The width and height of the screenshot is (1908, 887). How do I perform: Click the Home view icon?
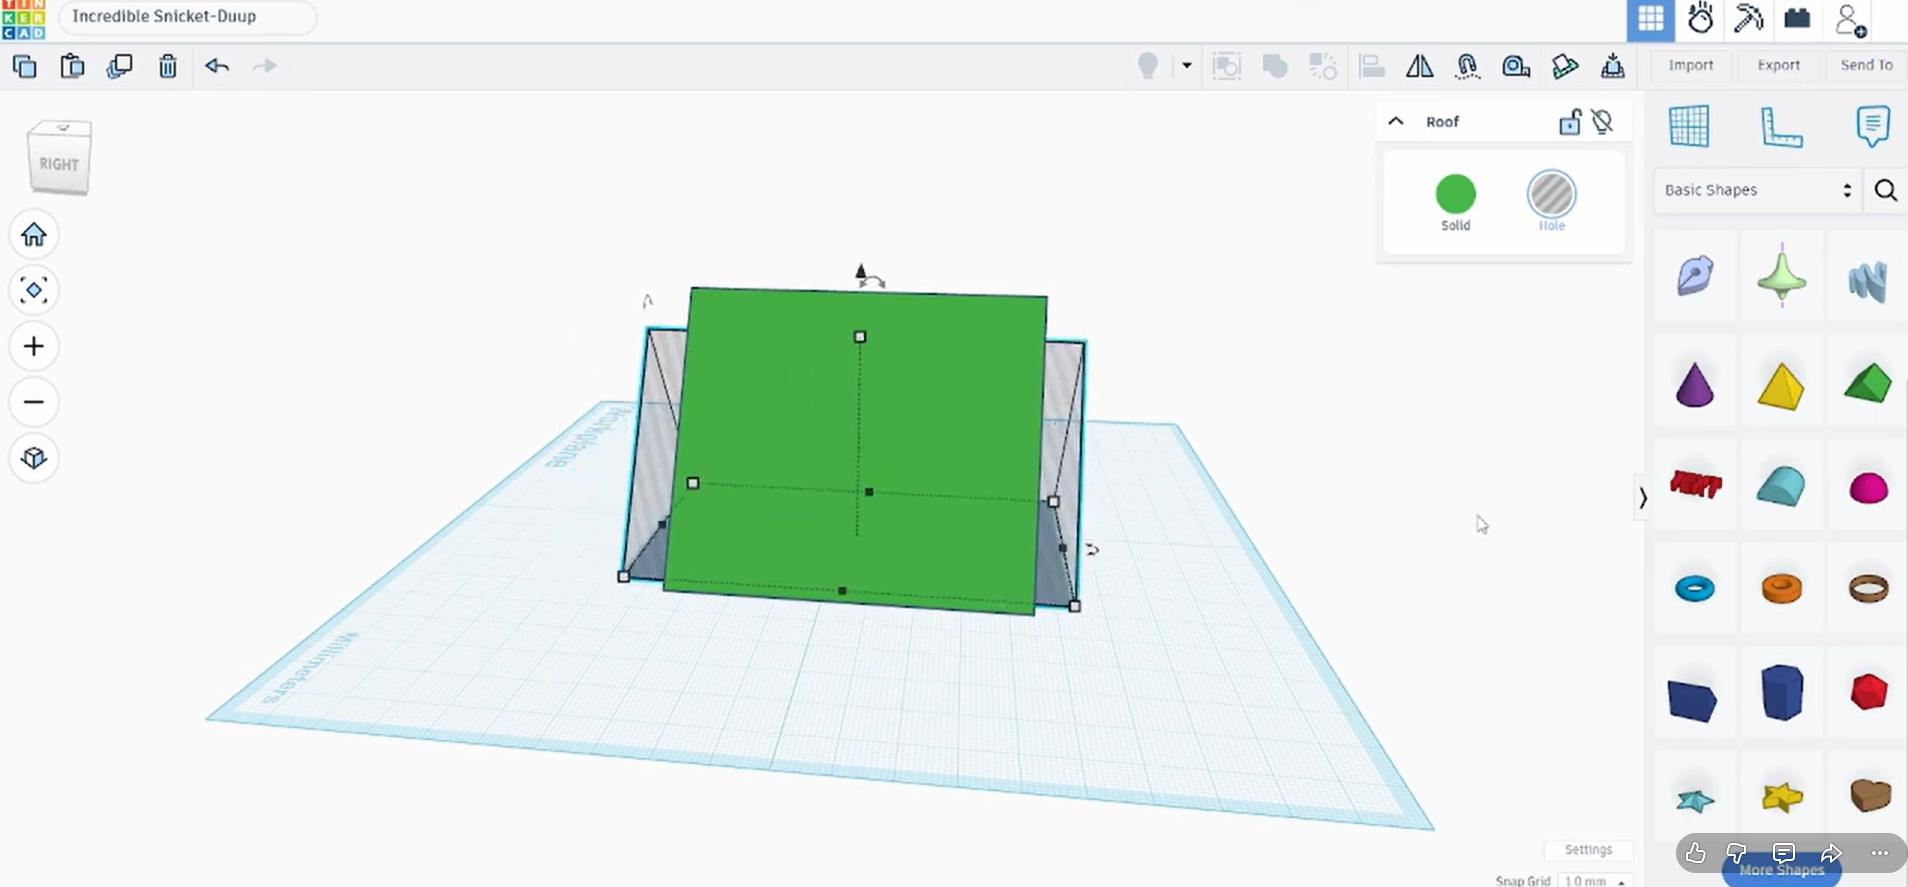point(34,234)
